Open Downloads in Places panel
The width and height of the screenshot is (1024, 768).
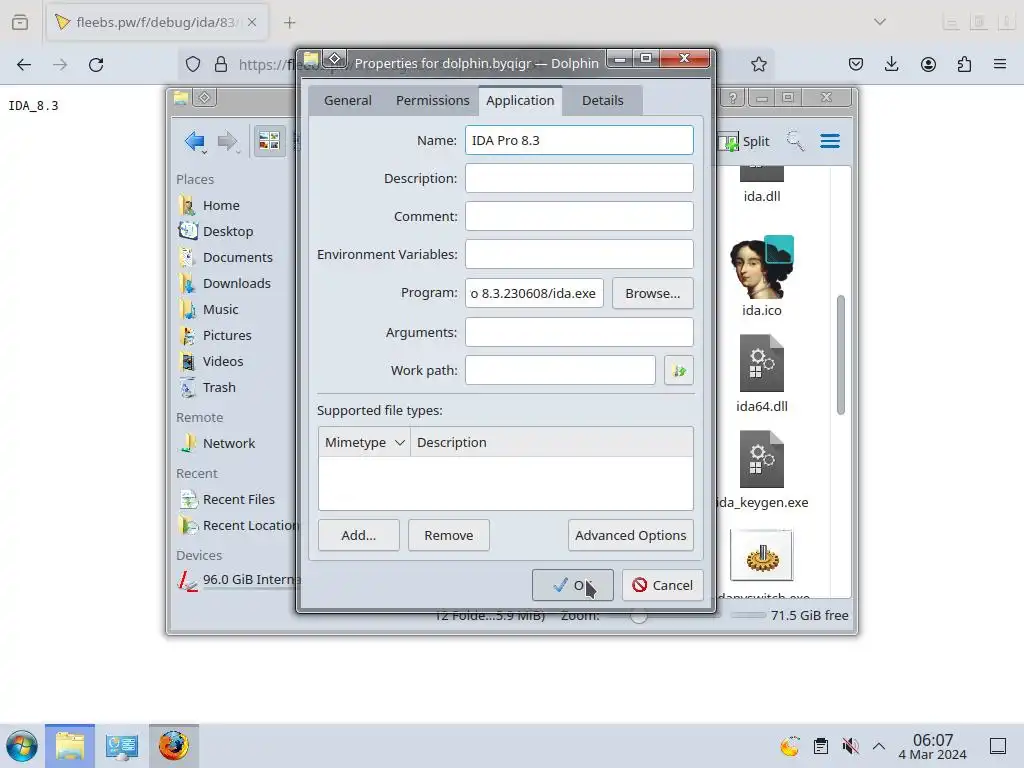pyautogui.click(x=235, y=283)
